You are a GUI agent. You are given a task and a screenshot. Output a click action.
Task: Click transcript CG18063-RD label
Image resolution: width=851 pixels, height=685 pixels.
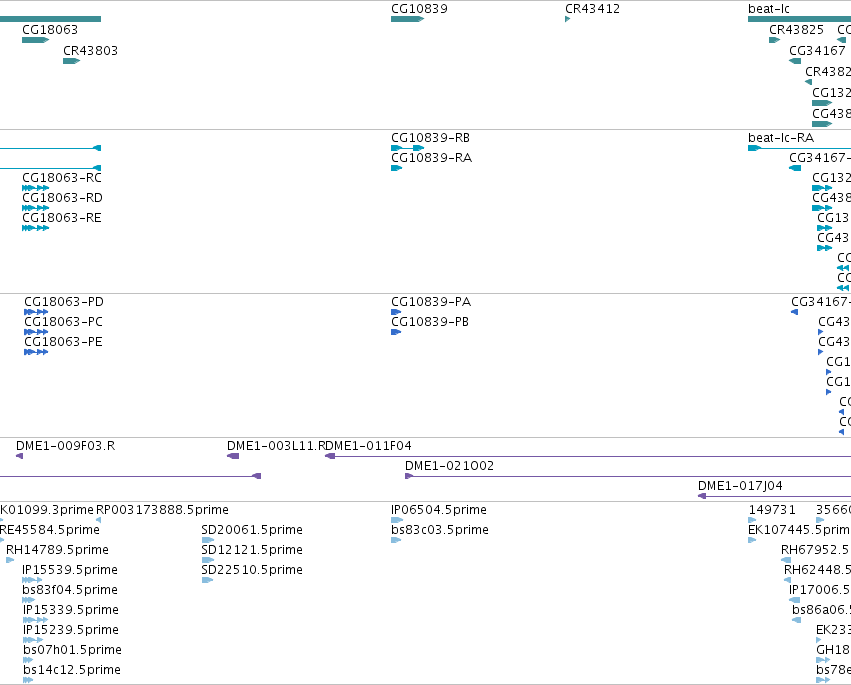[62, 198]
